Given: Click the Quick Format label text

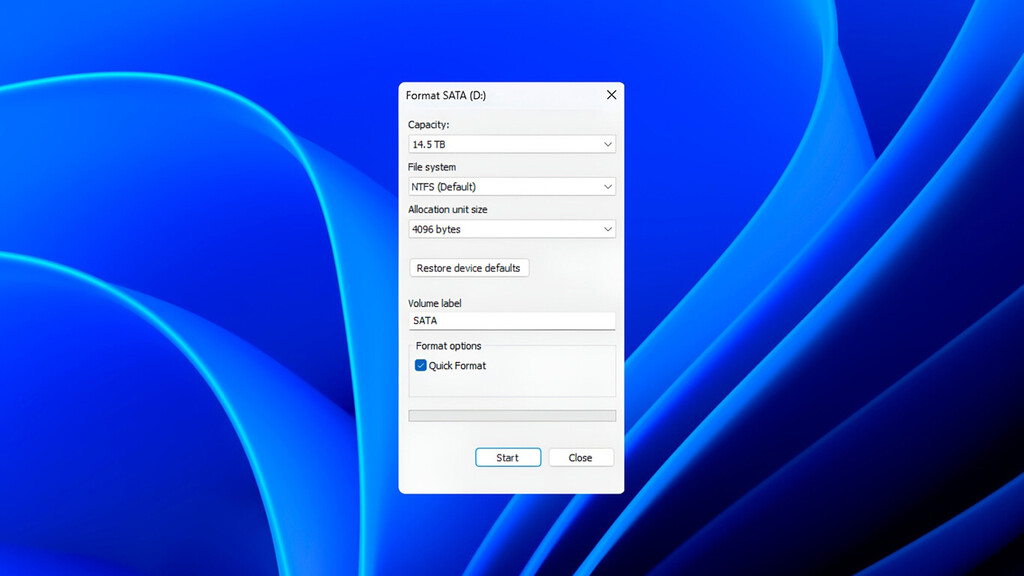Looking at the screenshot, I should (x=457, y=366).
